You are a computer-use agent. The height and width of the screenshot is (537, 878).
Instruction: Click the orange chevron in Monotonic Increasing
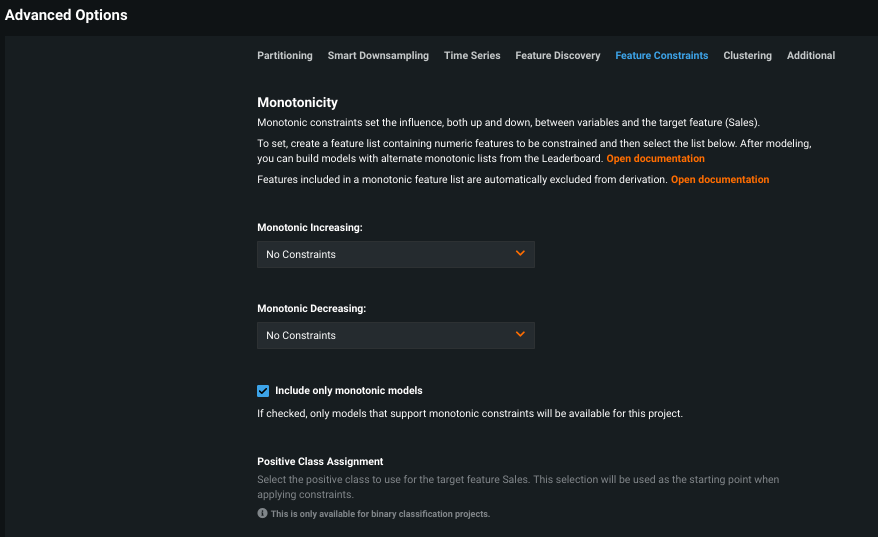click(520, 254)
